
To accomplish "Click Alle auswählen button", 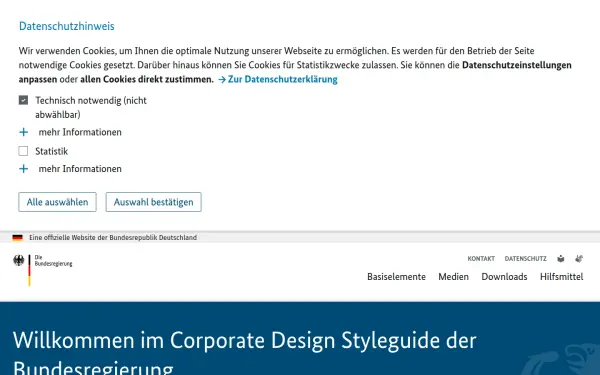I will tap(57, 202).
